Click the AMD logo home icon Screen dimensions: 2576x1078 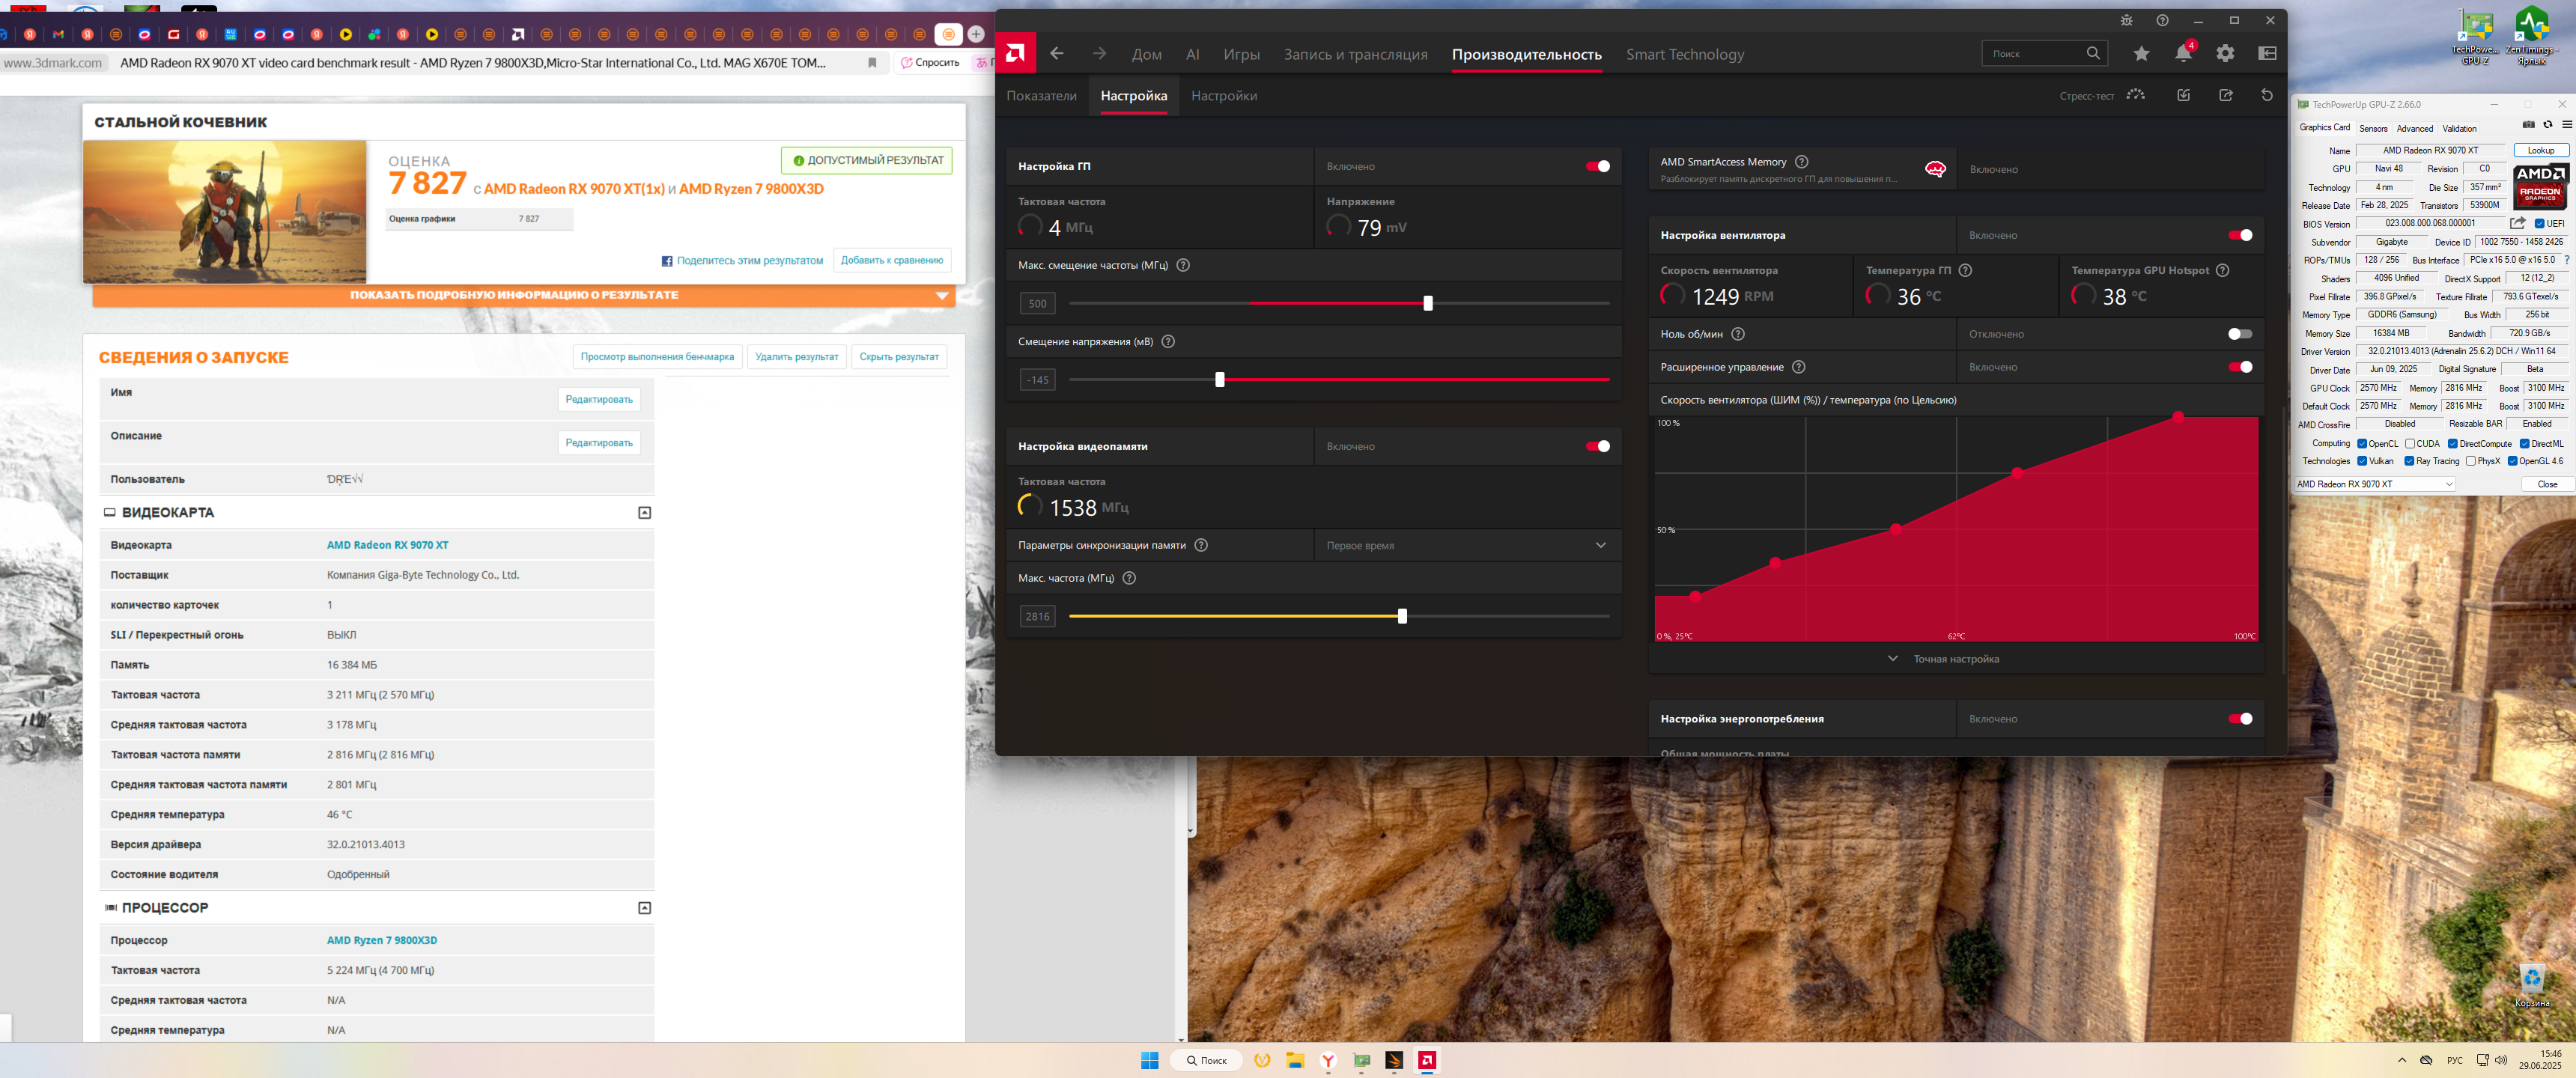click(x=1015, y=53)
